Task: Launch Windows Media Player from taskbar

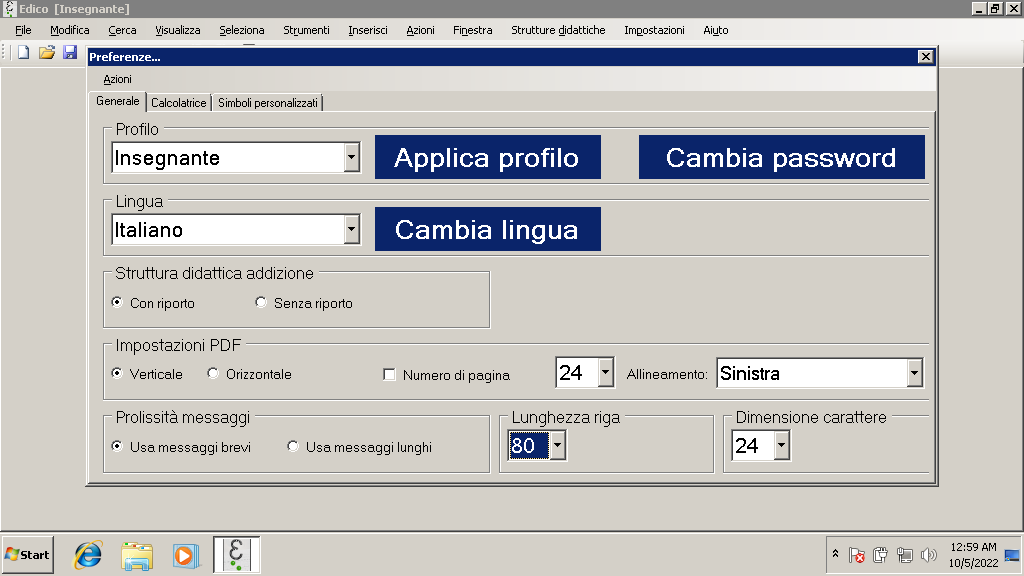Action: (186, 555)
